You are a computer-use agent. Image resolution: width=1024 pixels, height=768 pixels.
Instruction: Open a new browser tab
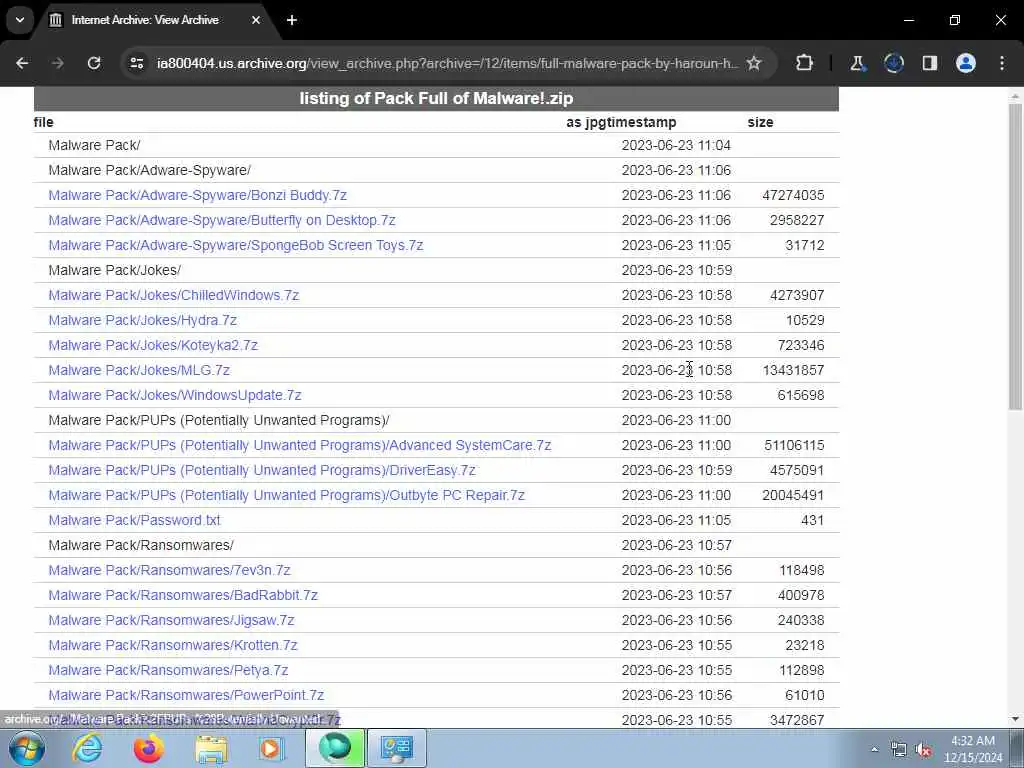tap(292, 20)
